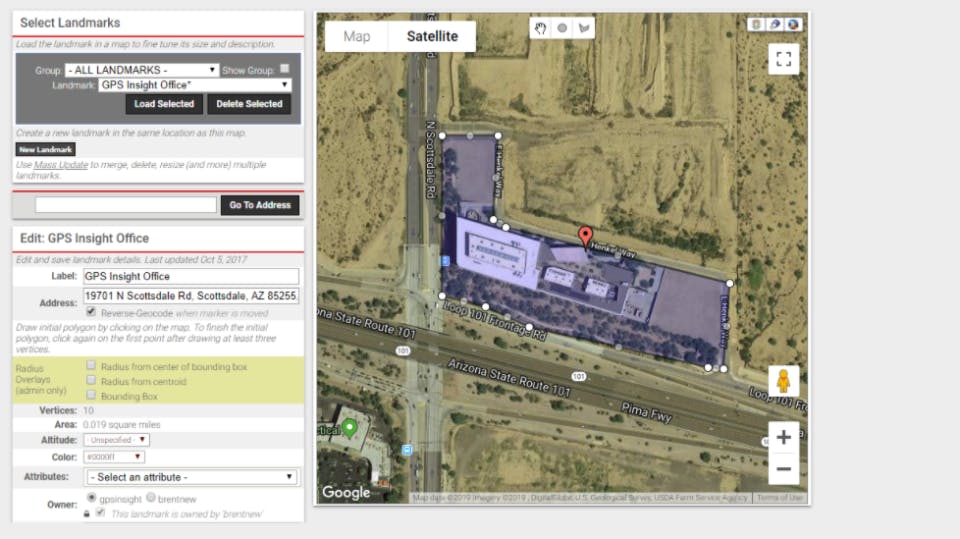This screenshot has width=960, height=539.
Task: Open the Group dropdown ALL LANDMARKS
Action: coord(141,70)
